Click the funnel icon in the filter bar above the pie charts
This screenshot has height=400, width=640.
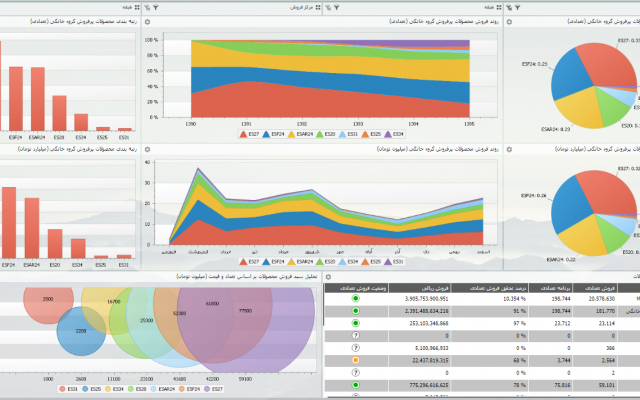(x=518, y=7)
